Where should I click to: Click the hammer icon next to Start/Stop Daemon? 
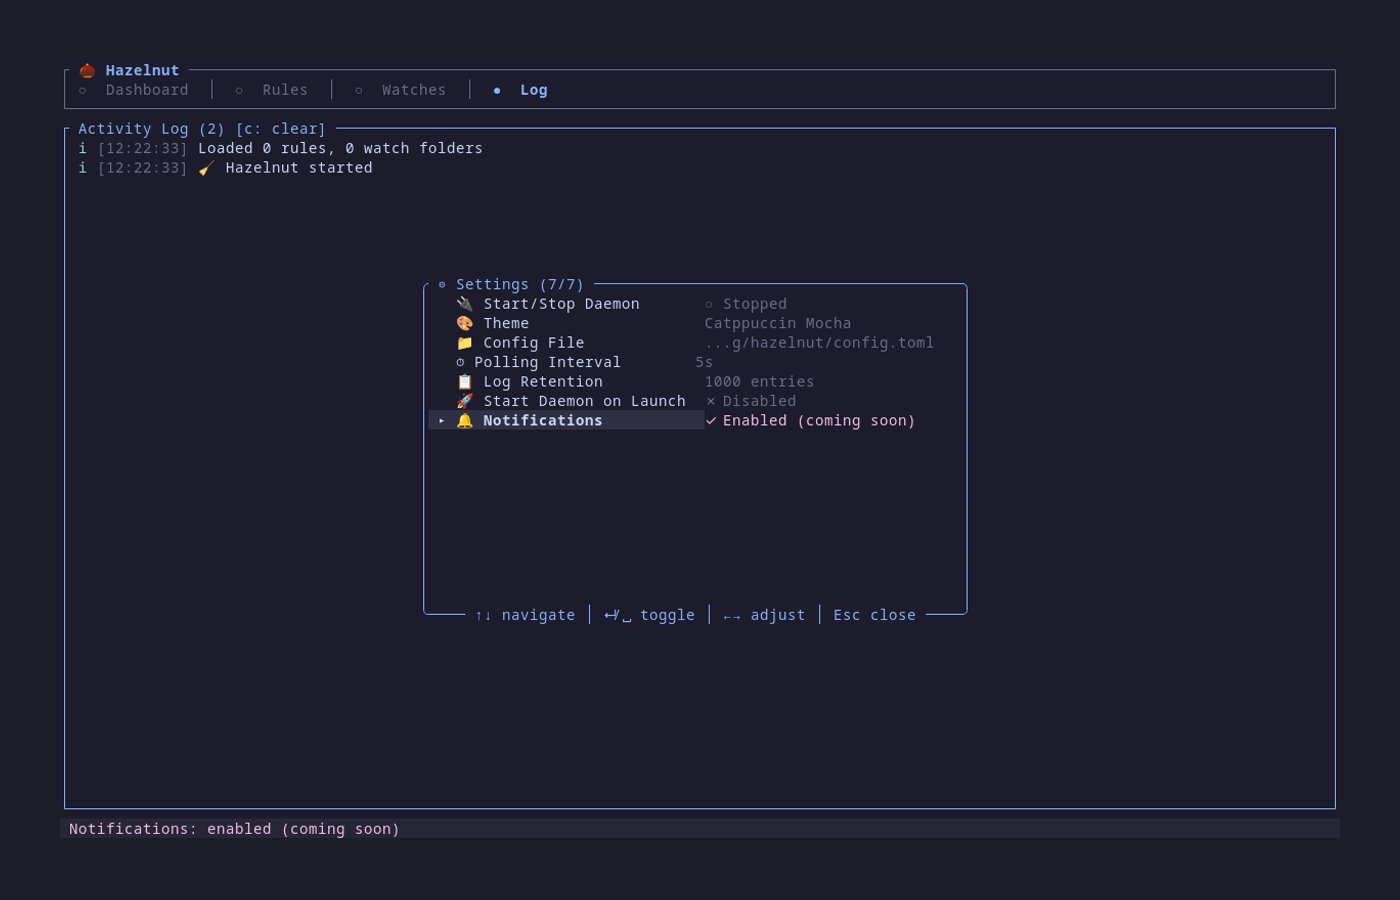[464, 303]
